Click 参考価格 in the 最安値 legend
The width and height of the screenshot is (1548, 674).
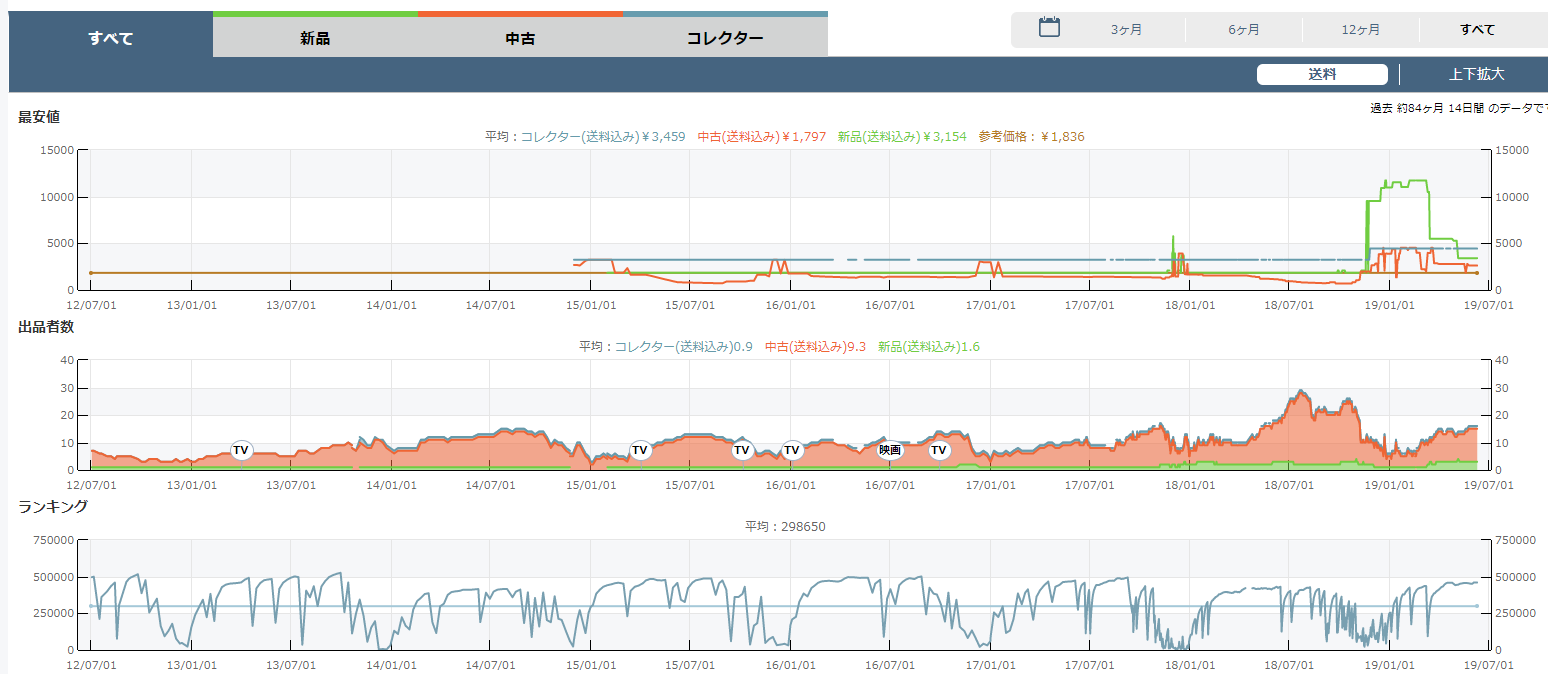tap(1031, 136)
